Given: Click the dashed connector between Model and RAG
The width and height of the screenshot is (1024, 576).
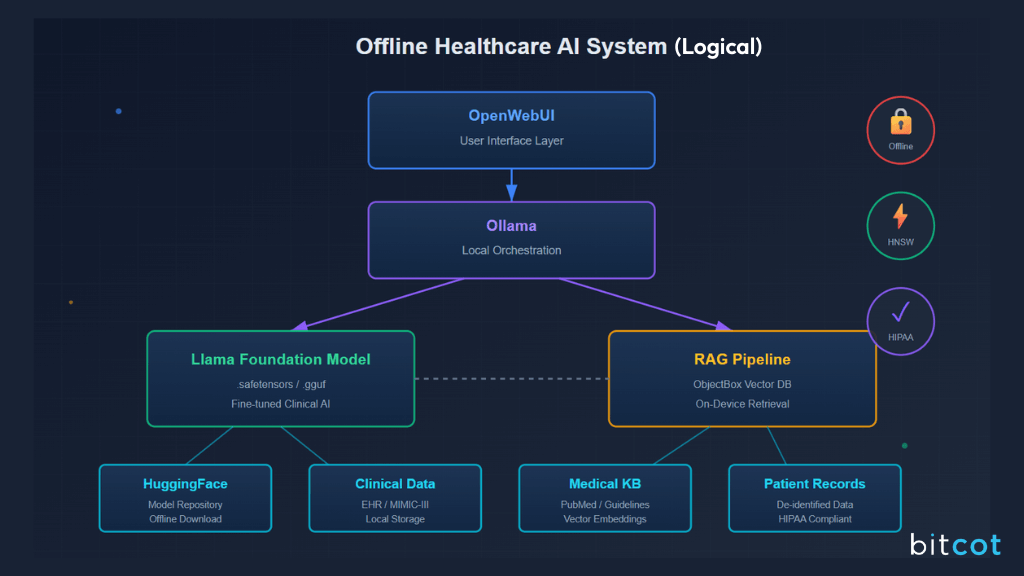Looking at the screenshot, I should click(x=511, y=378).
